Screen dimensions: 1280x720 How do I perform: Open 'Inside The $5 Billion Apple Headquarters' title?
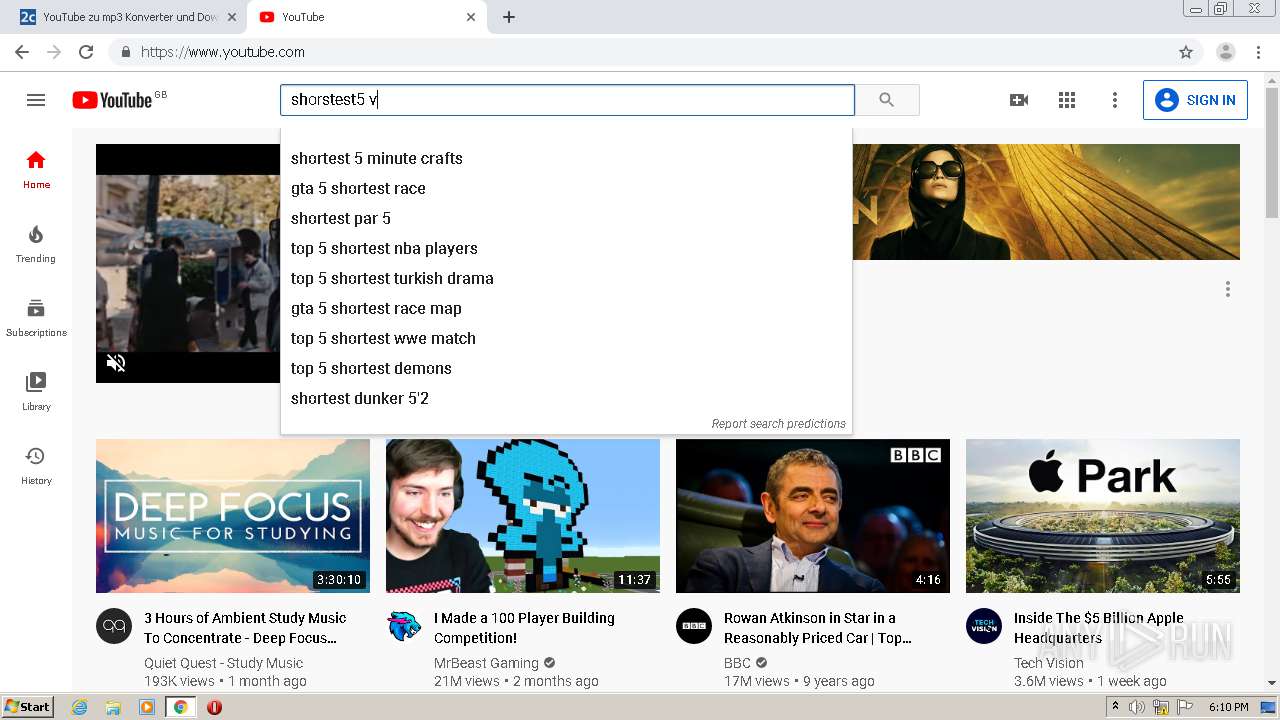click(1098, 628)
